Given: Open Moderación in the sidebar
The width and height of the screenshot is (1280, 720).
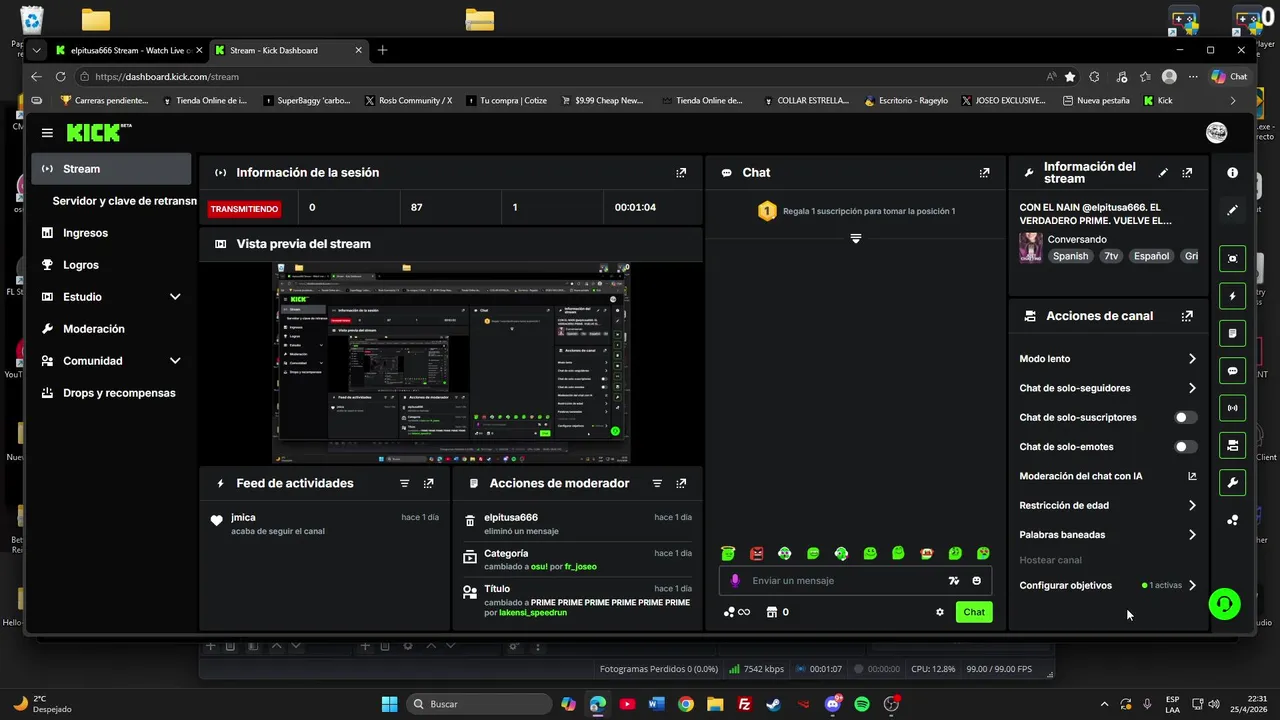Looking at the screenshot, I should point(111,329).
